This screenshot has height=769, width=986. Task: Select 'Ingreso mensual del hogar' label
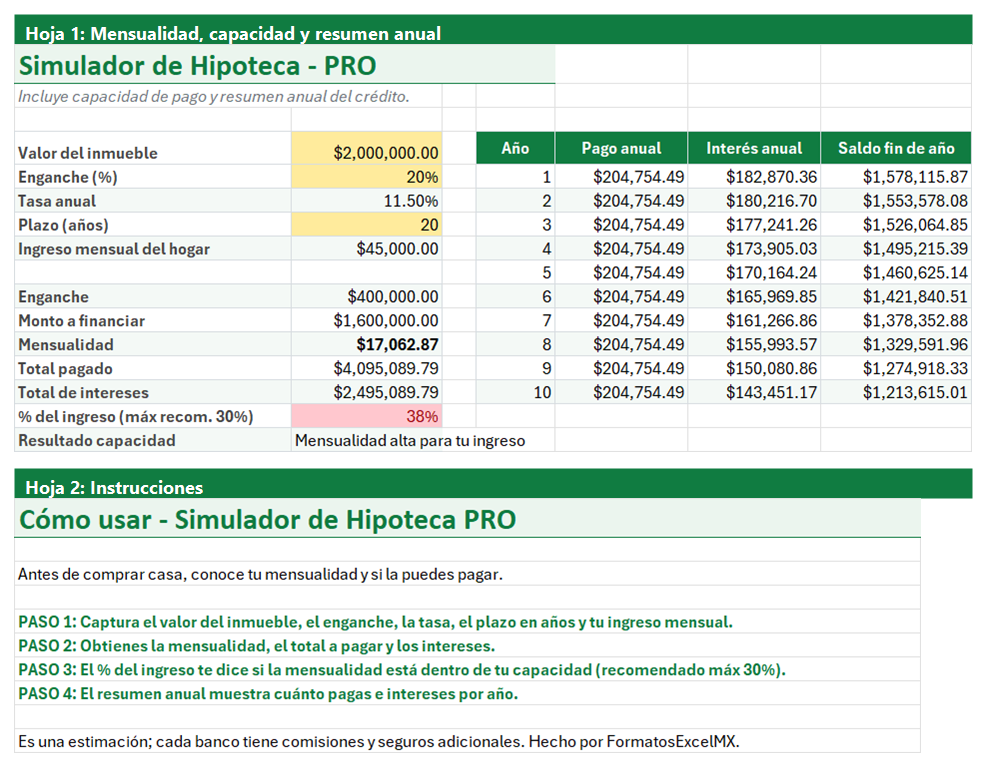point(114,249)
